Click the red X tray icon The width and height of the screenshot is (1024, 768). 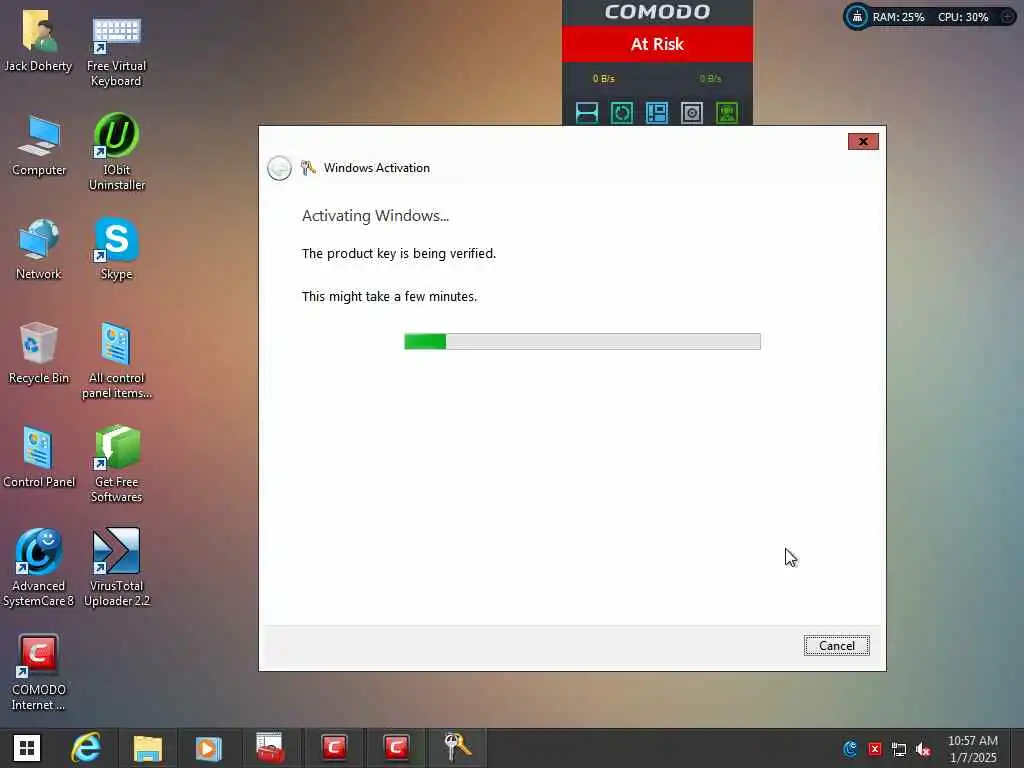874,749
